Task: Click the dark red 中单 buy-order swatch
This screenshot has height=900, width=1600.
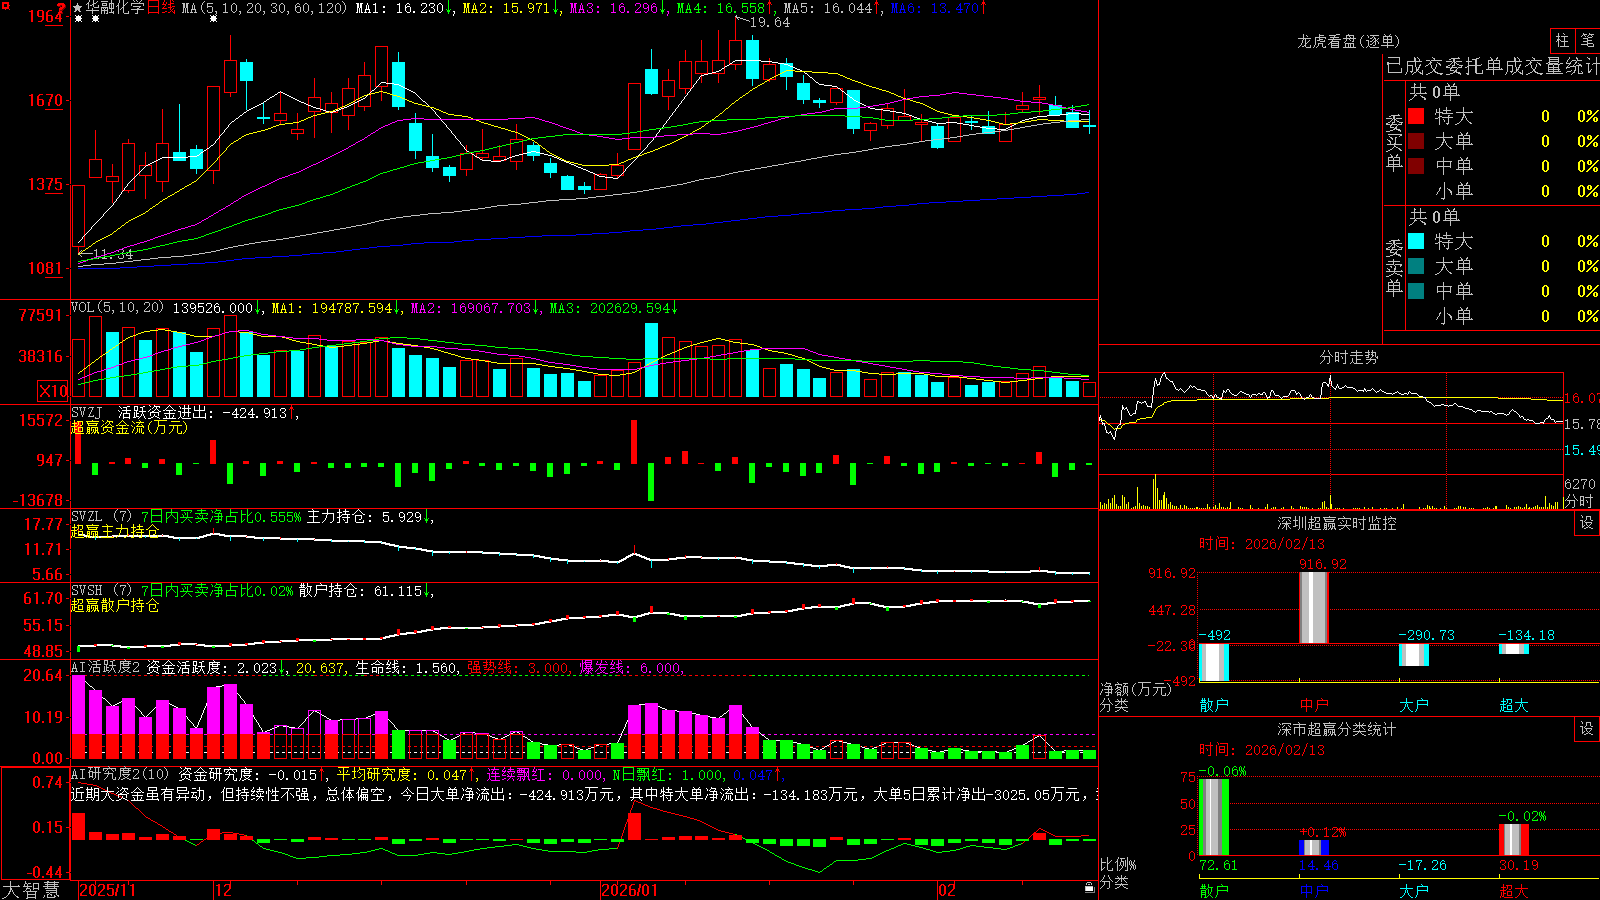Action: 1416,166
